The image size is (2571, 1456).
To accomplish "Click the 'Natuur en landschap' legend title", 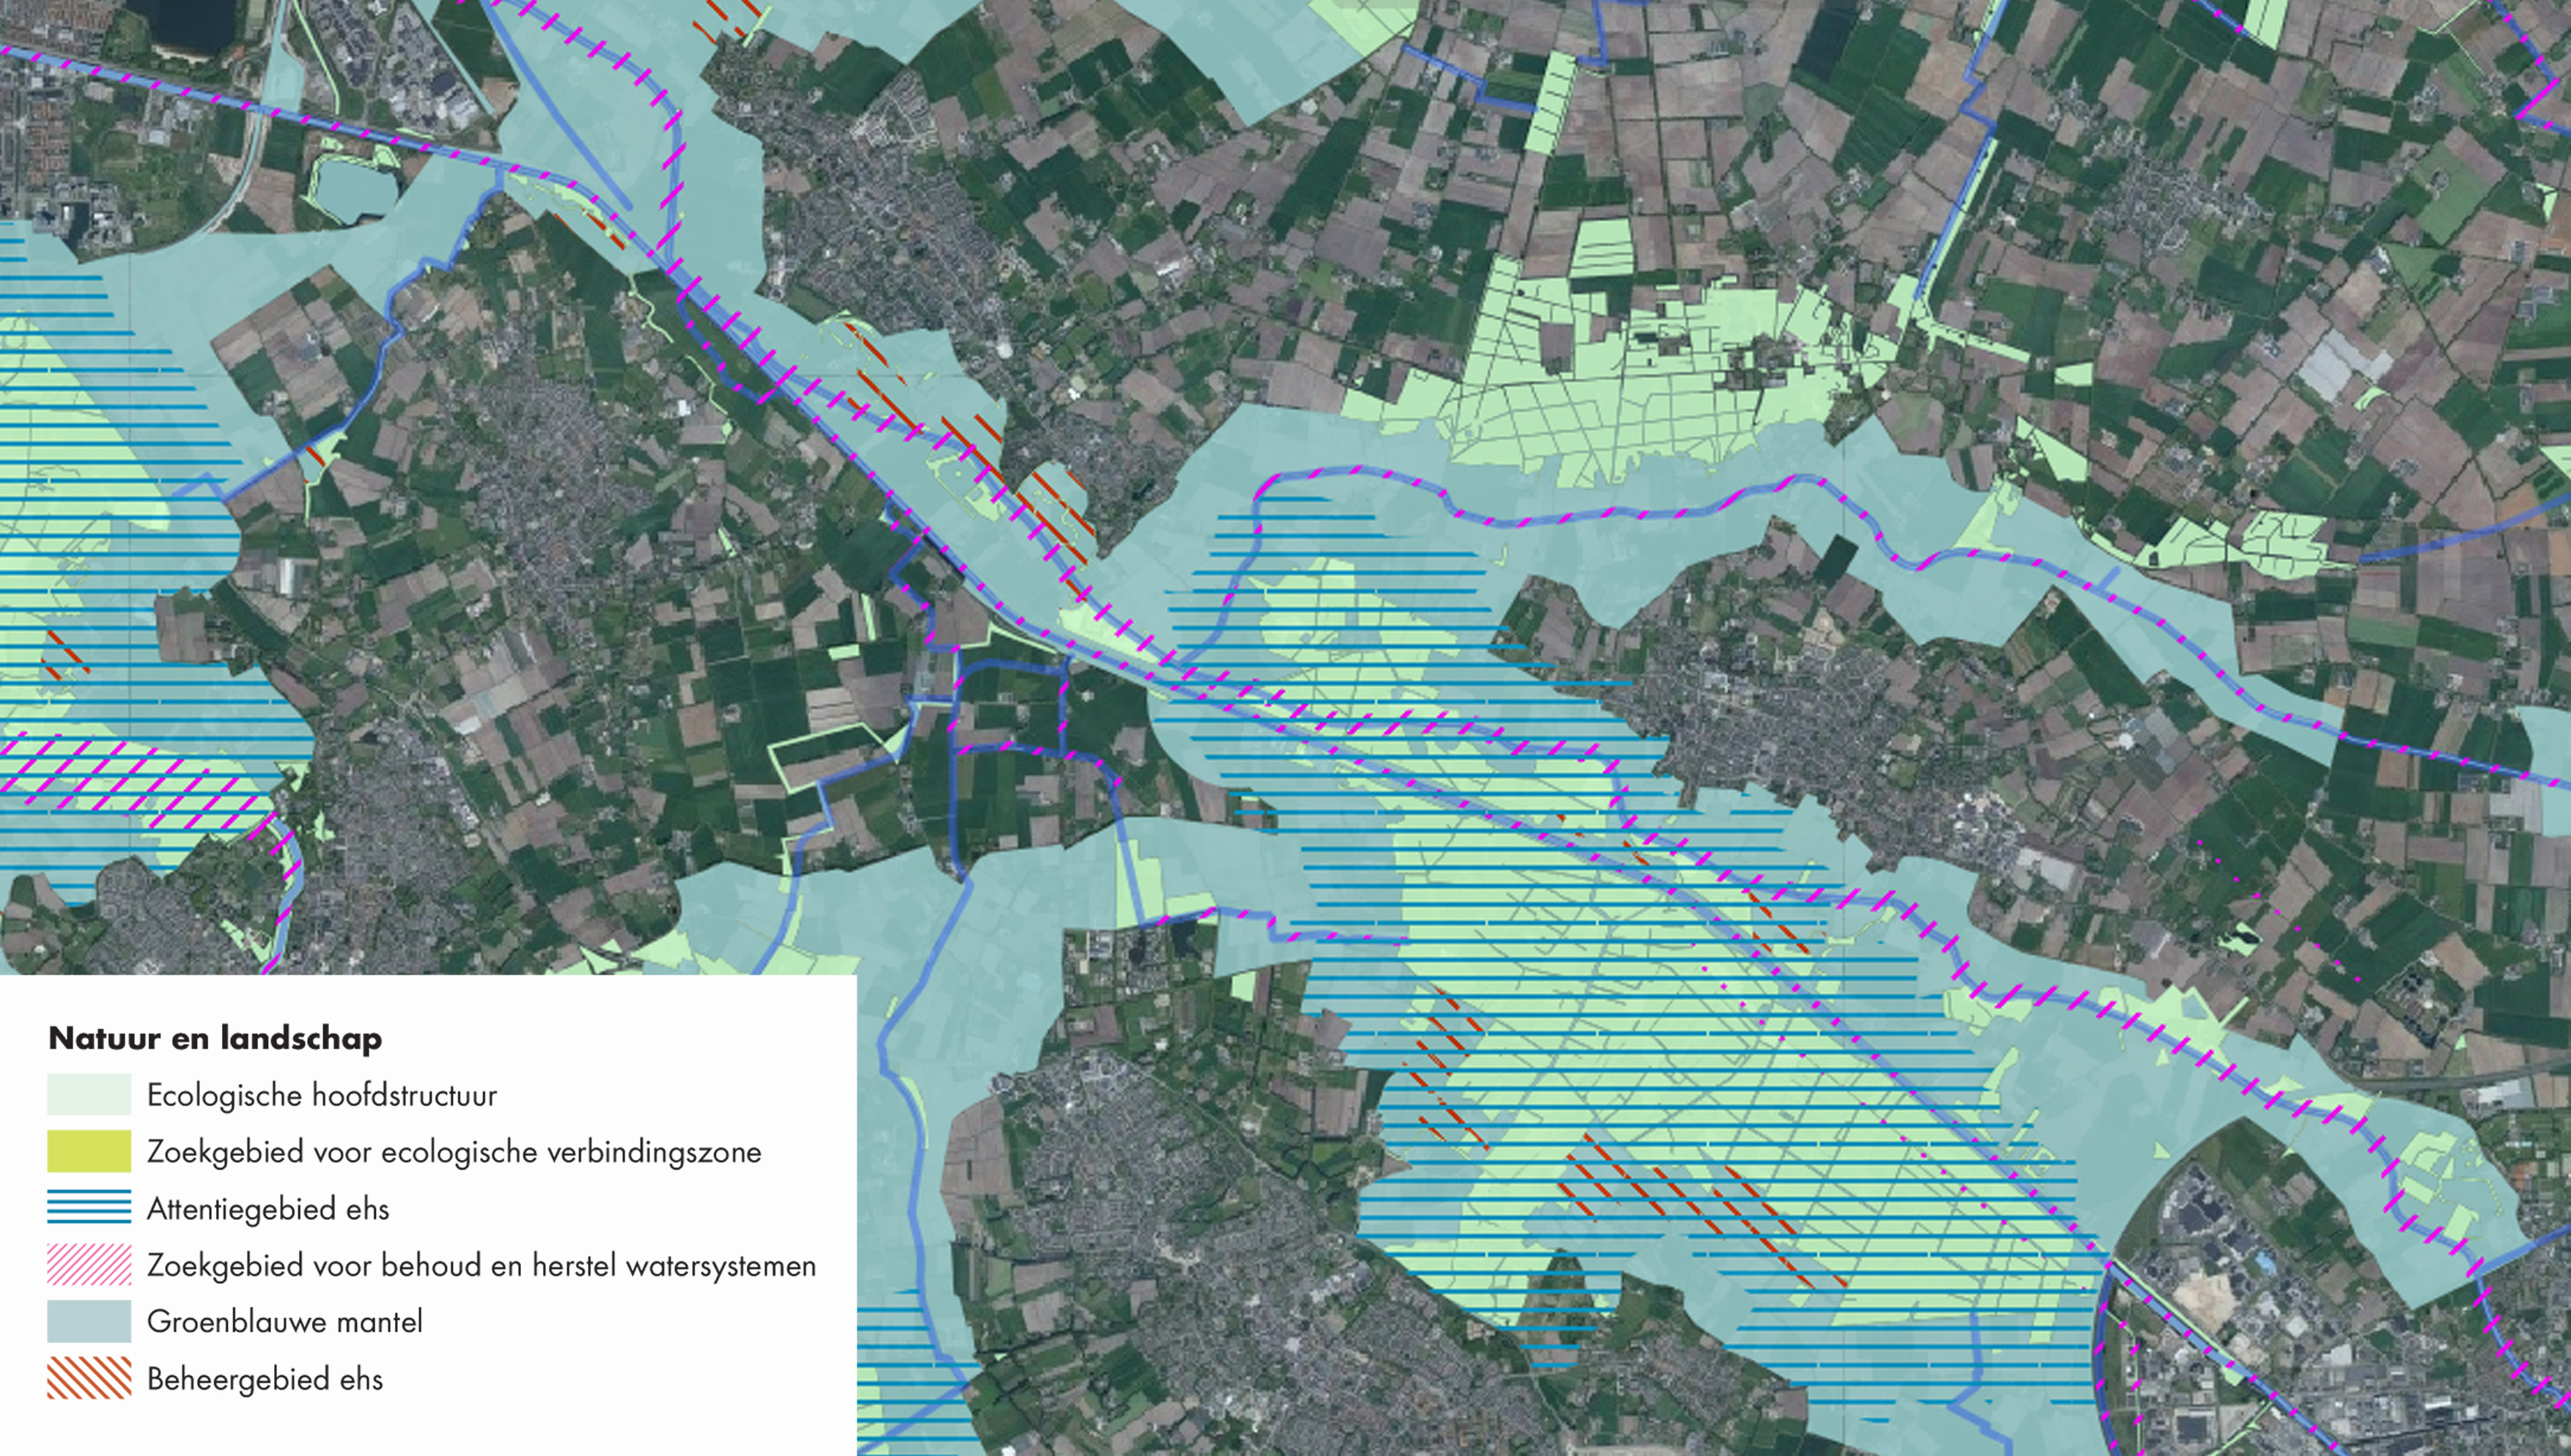I will click(x=215, y=1038).
